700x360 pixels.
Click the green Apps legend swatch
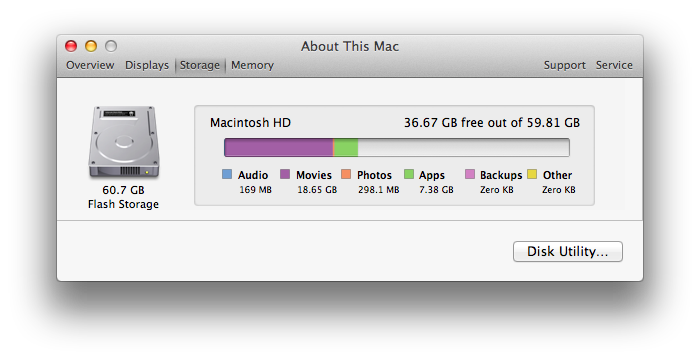[408, 174]
